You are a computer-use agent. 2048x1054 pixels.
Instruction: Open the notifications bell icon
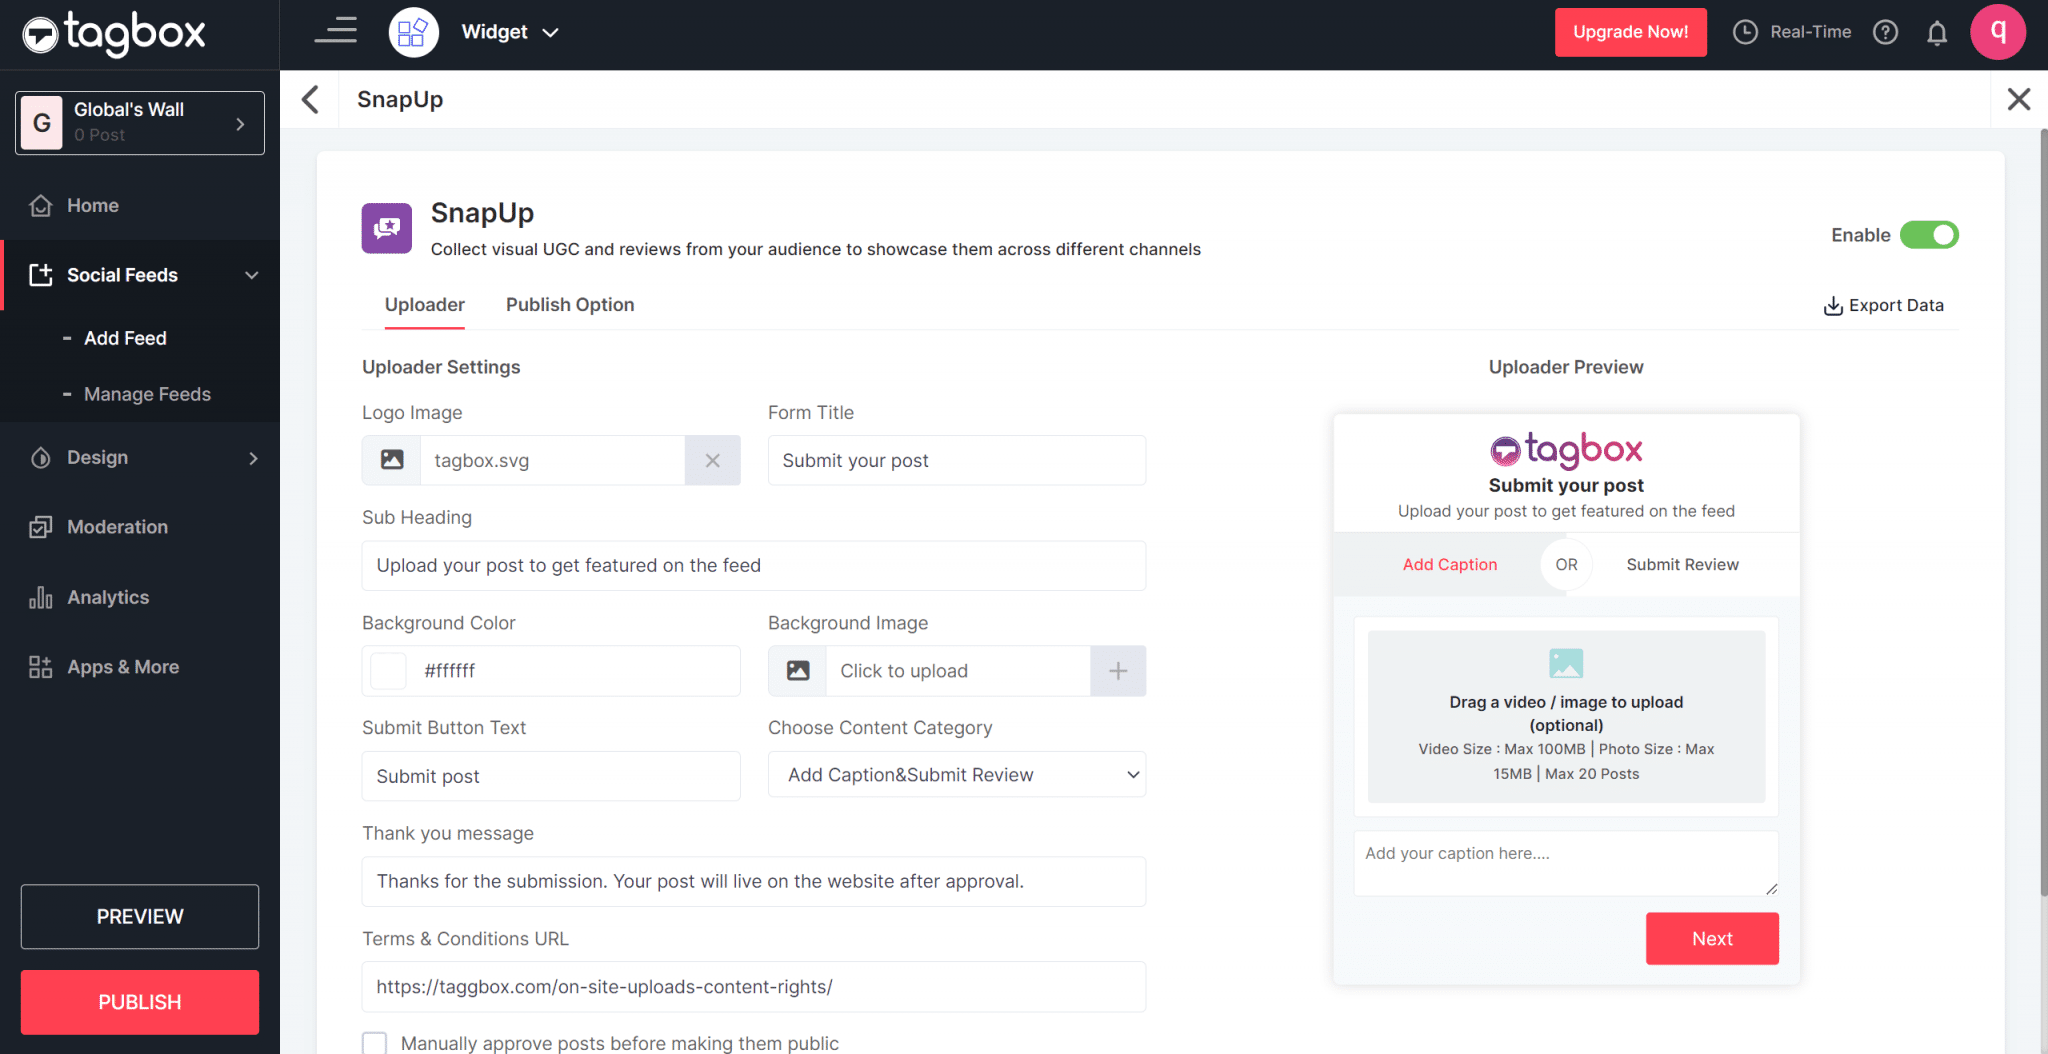1937,33
